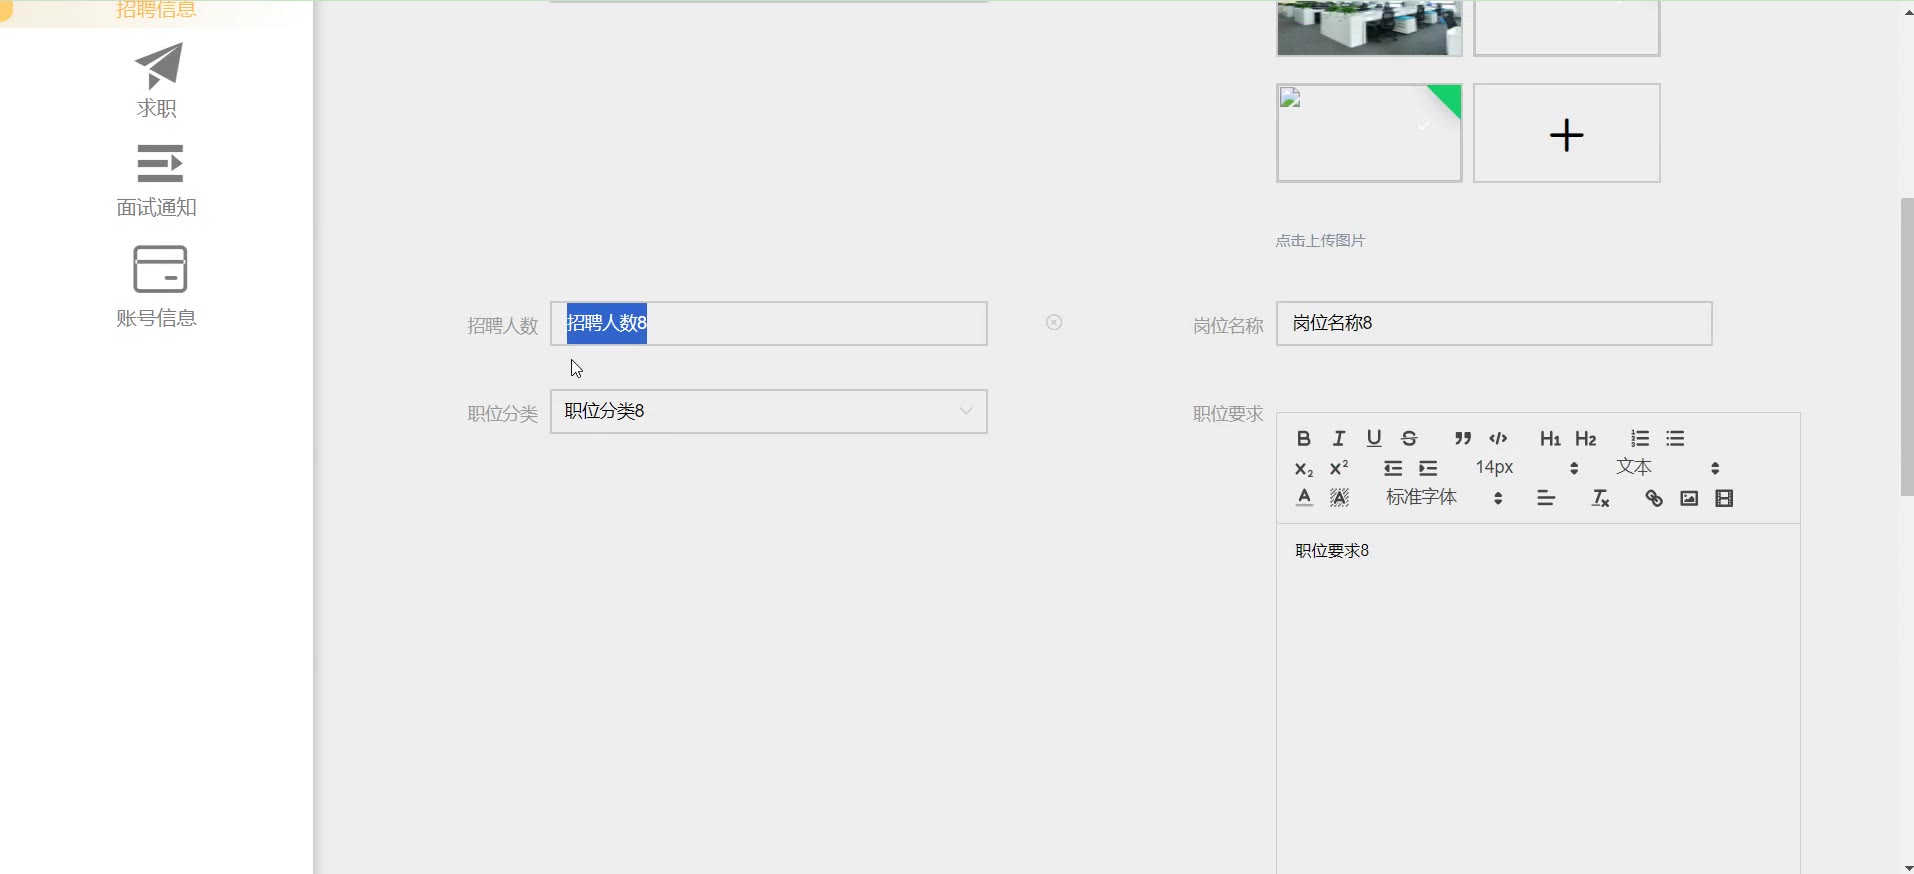Screen dimensions: 1914x874
Task: Insert hyperlink in editor
Action: point(1654,498)
